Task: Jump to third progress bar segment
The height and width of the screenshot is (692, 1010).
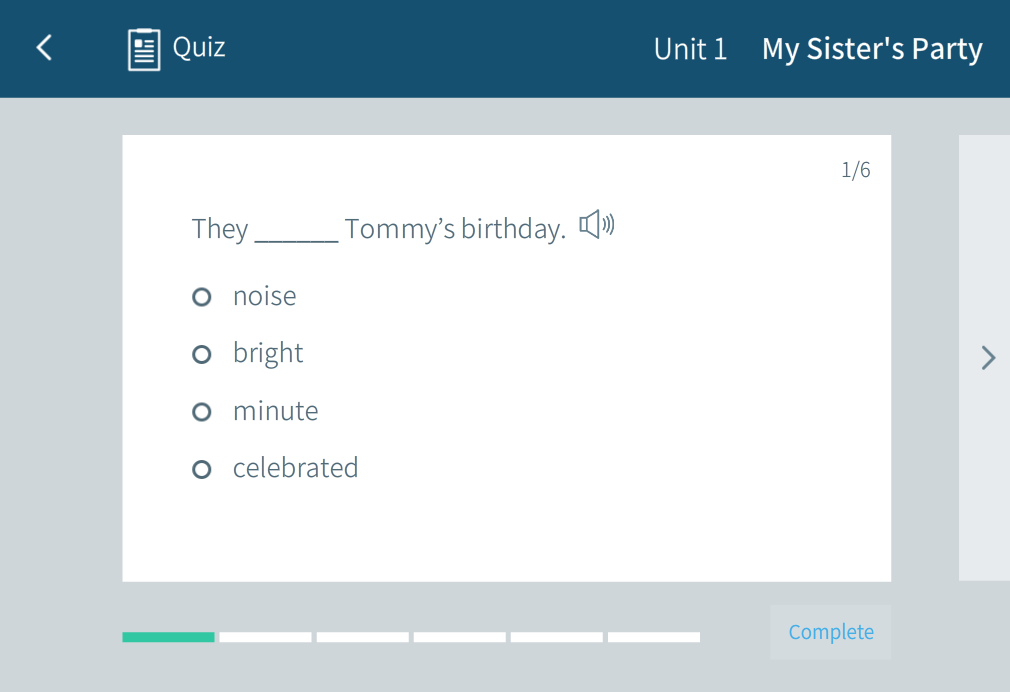Action: [362, 637]
